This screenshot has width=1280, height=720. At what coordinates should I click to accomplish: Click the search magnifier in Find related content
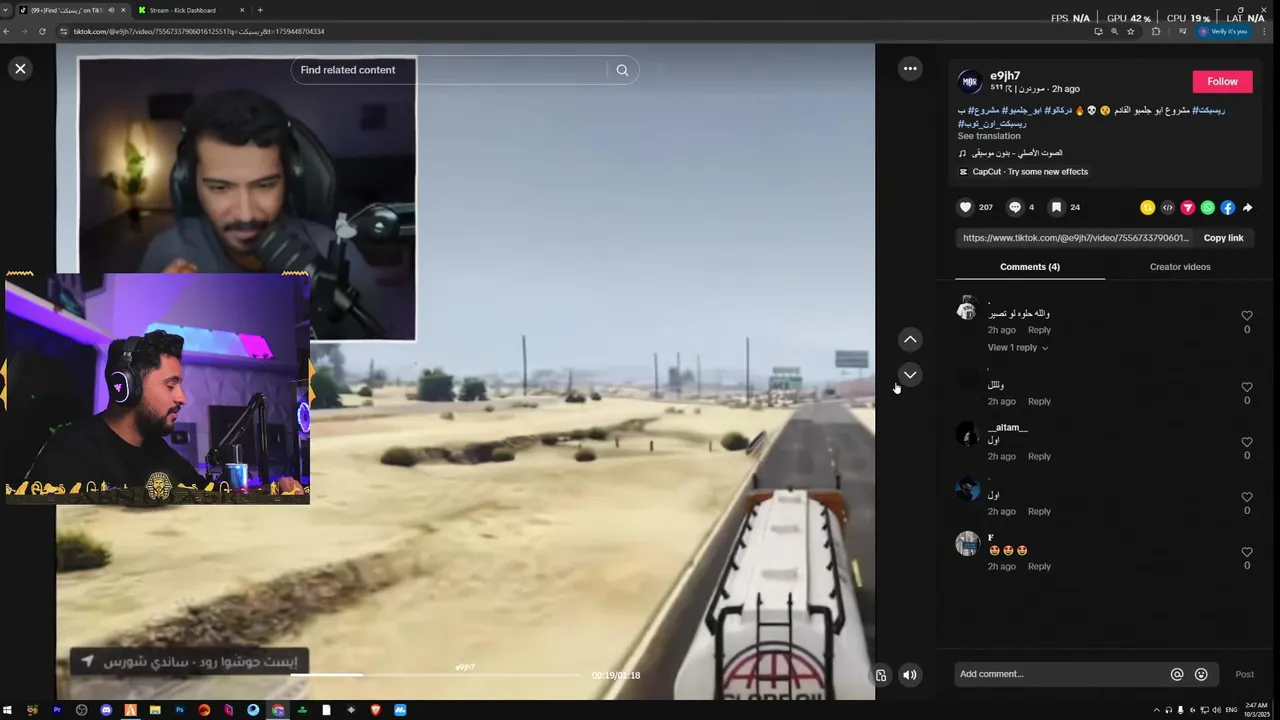pos(622,70)
